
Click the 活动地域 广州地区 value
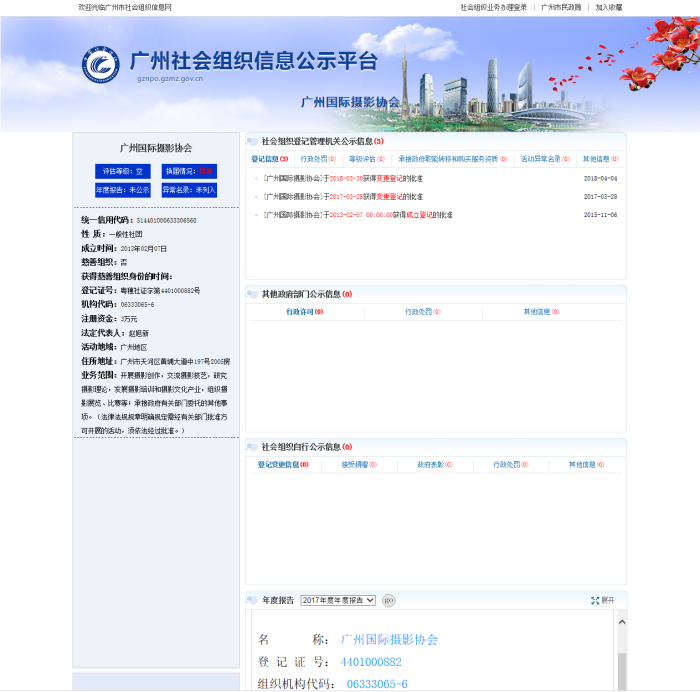[134, 347]
